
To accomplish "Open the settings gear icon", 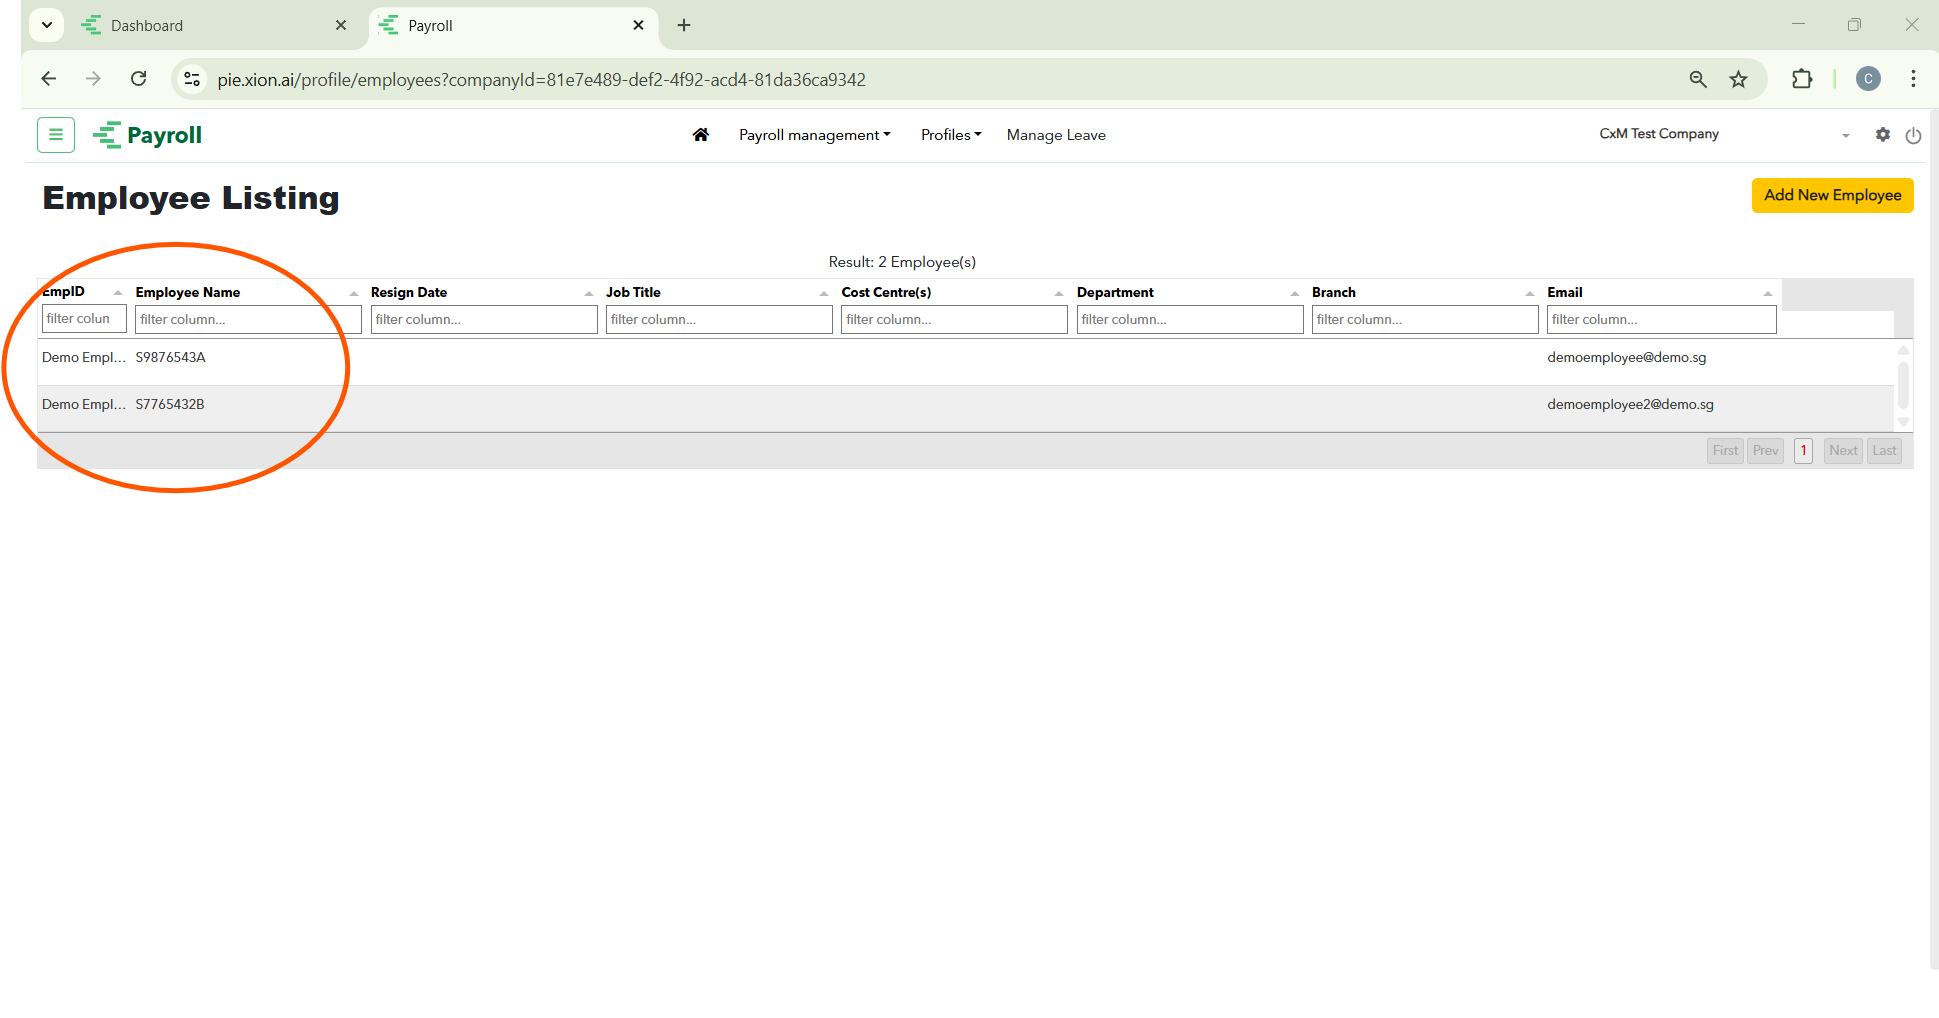I will (1882, 135).
